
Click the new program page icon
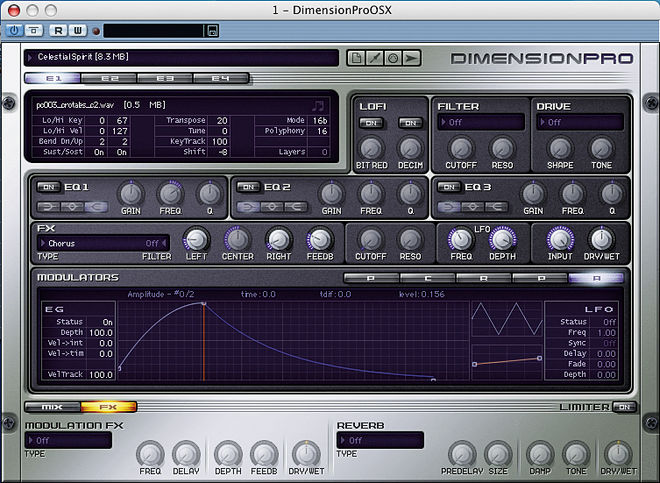point(356,58)
